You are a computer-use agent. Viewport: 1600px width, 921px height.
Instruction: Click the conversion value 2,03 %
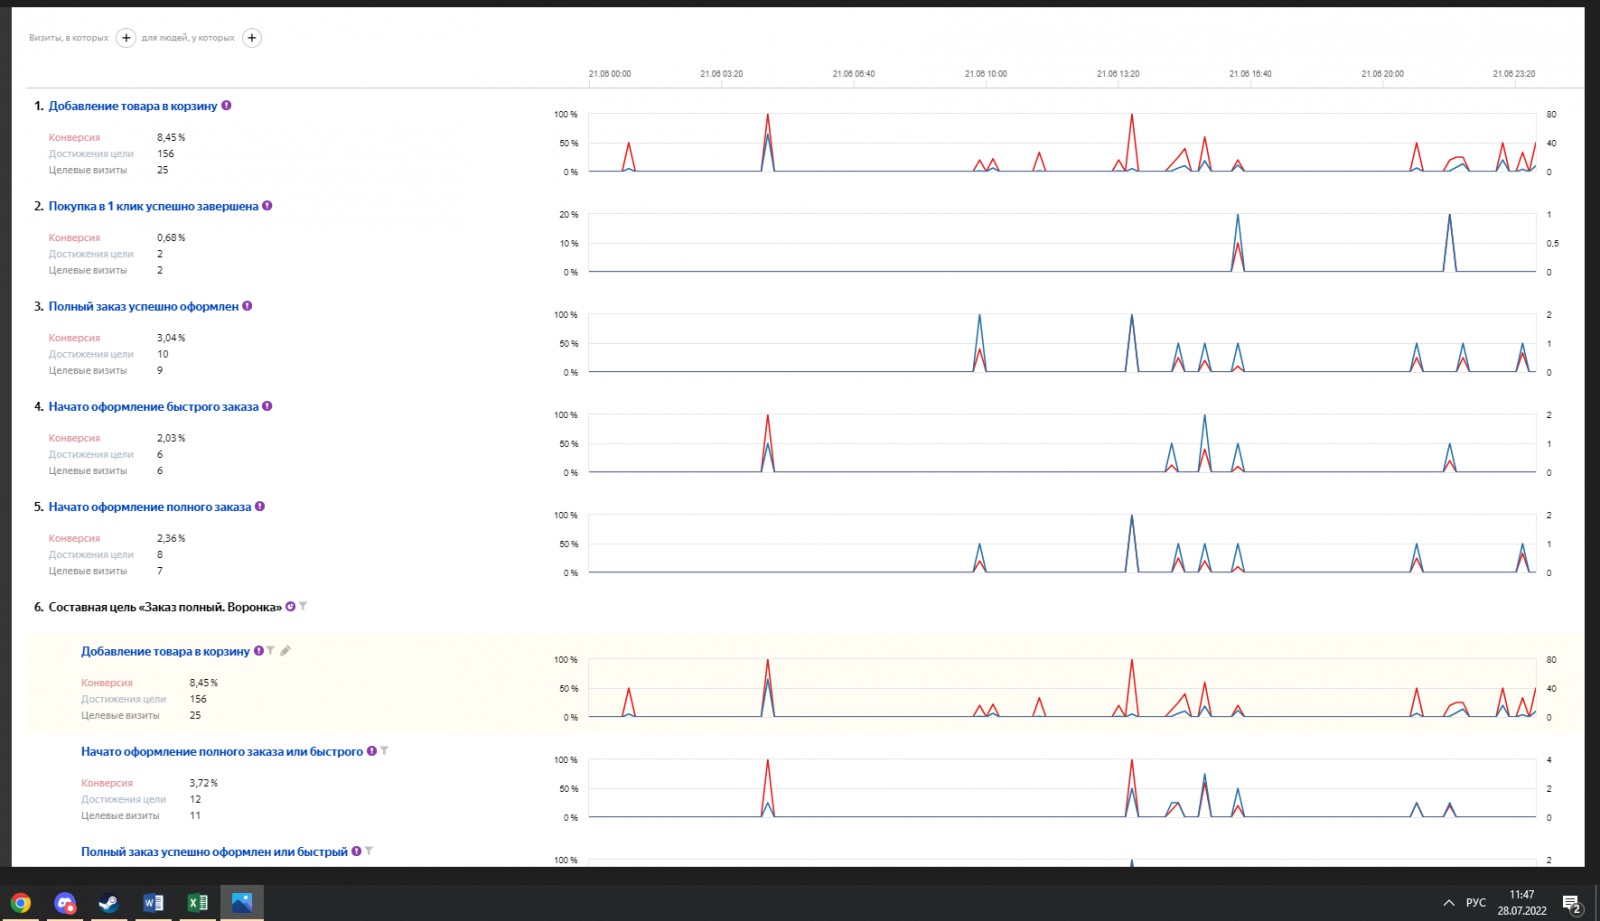171,438
